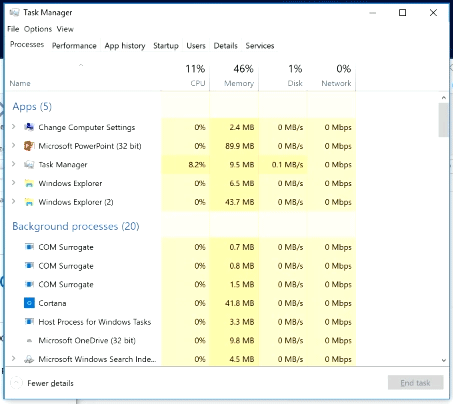Image resolution: width=453 pixels, height=404 pixels.
Task: Click the Task Manager icon in title bar
Action: (14, 13)
